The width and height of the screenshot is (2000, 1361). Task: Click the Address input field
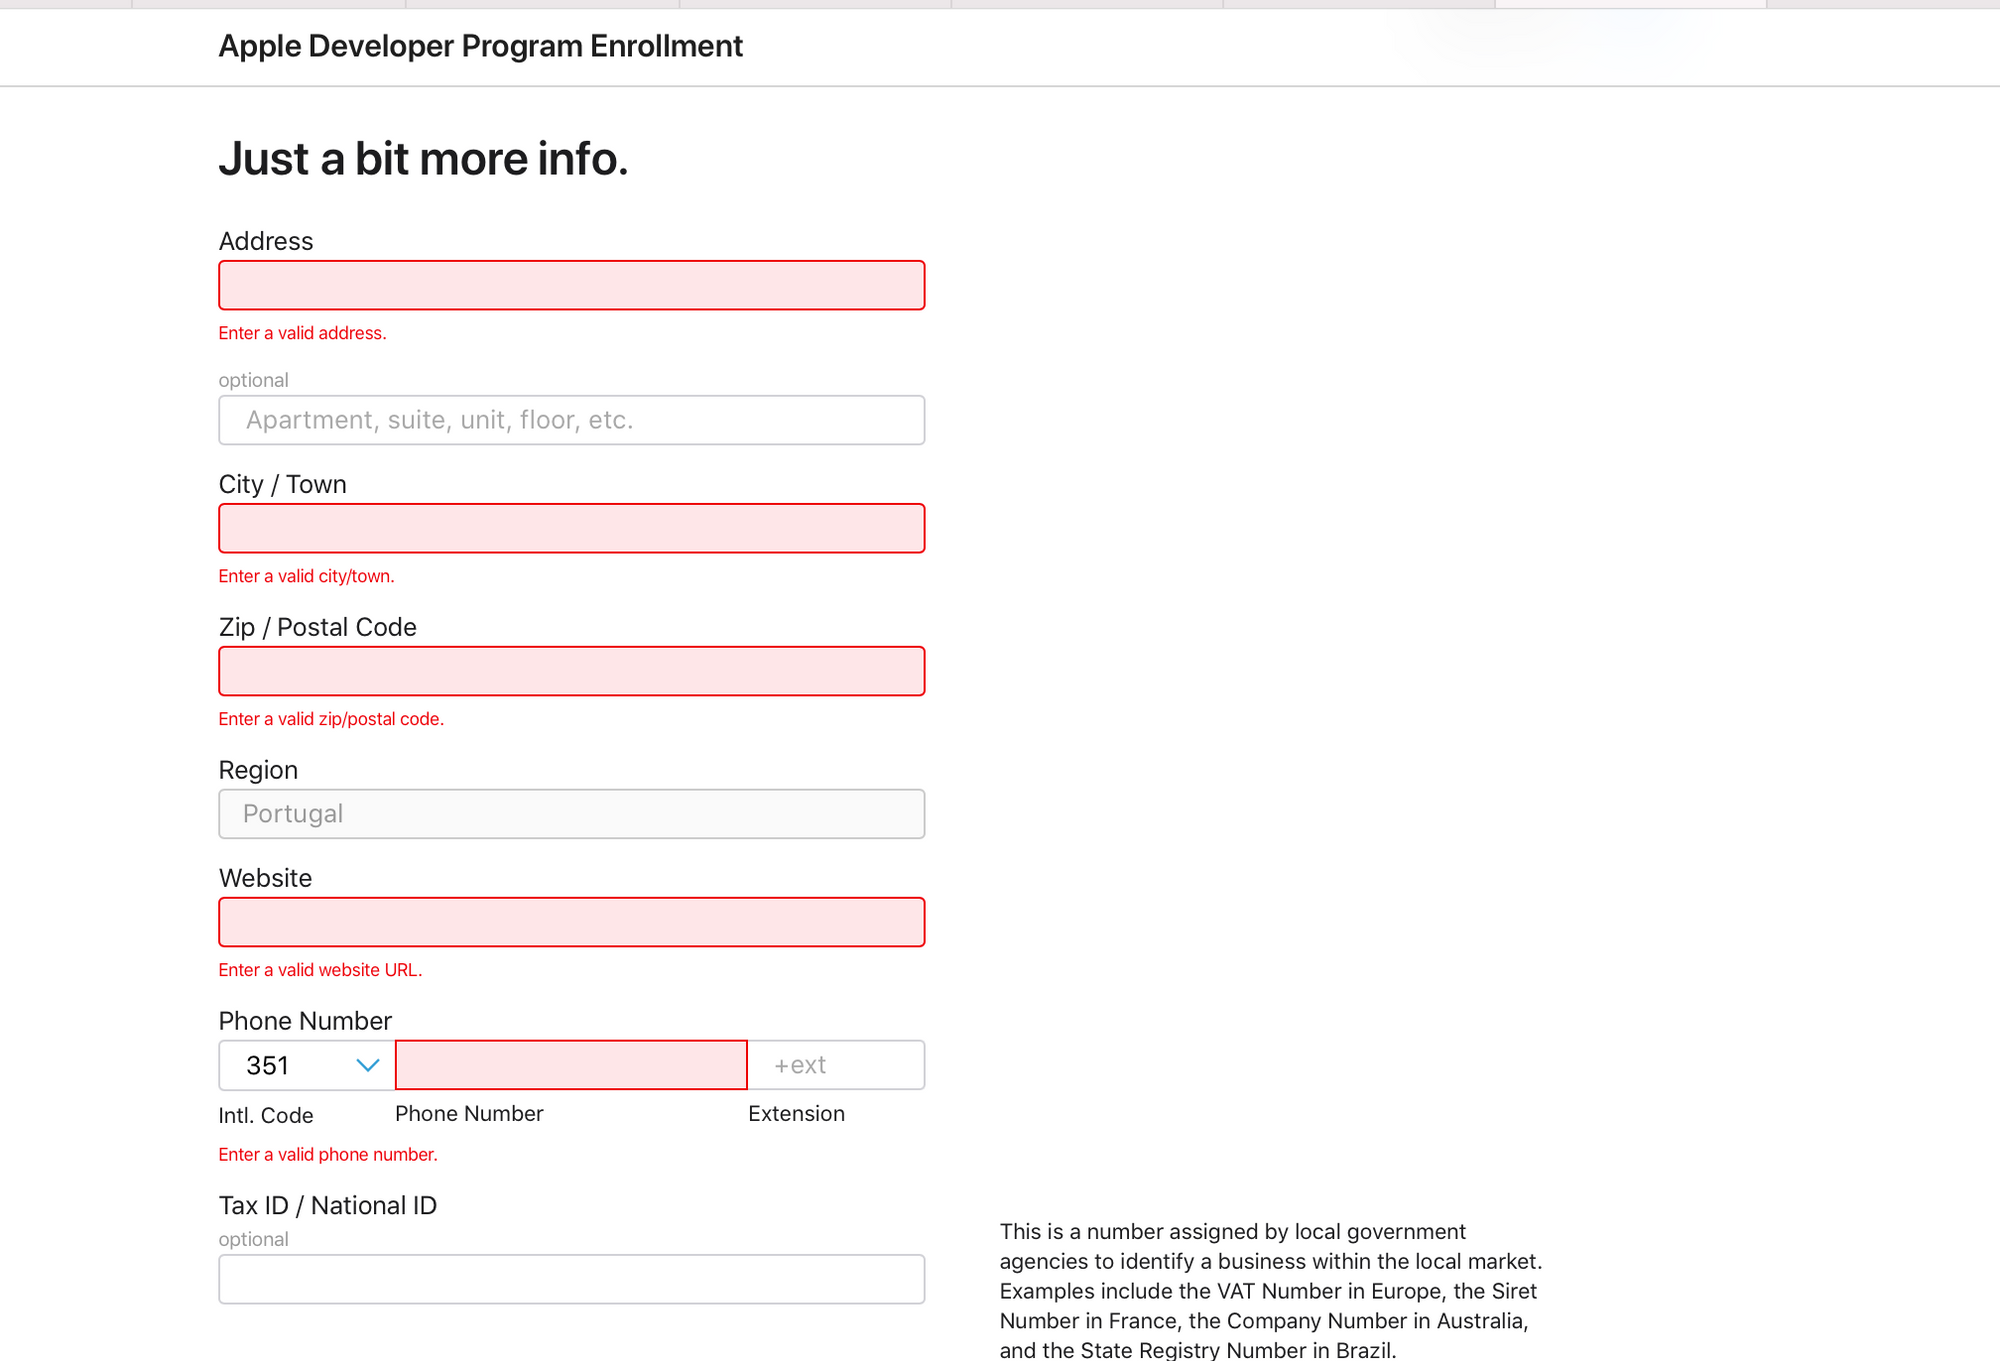click(571, 286)
